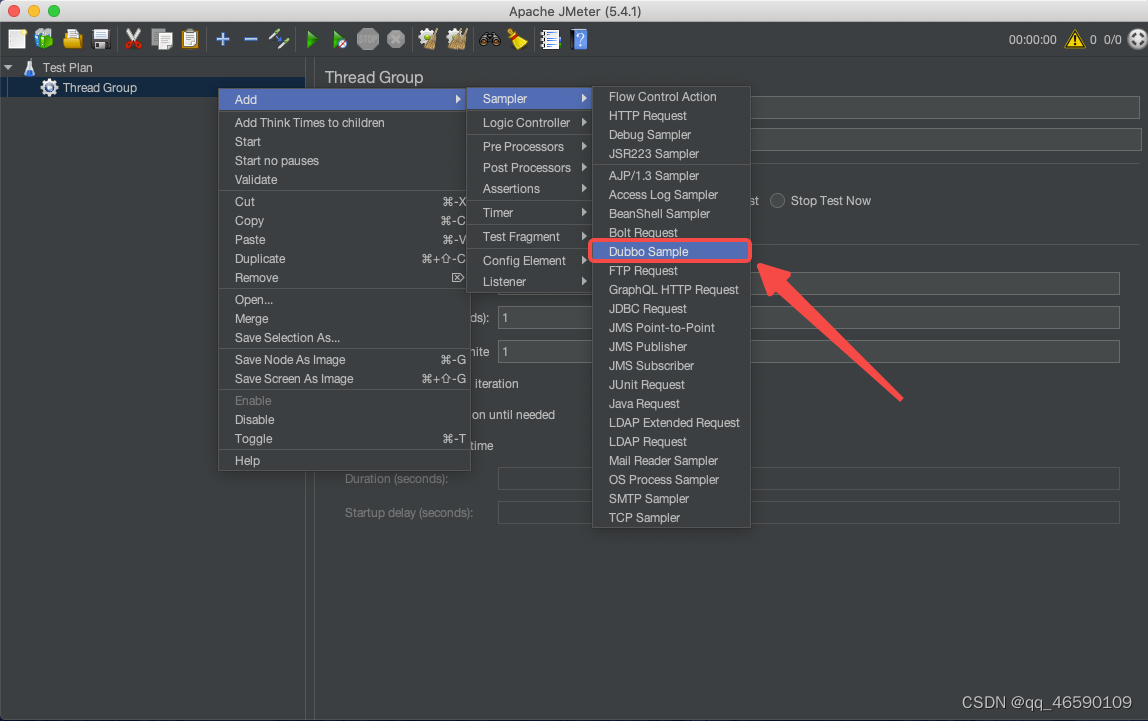The image size is (1148, 721).
Task: Select Remove in context menu
Action: pos(344,277)
